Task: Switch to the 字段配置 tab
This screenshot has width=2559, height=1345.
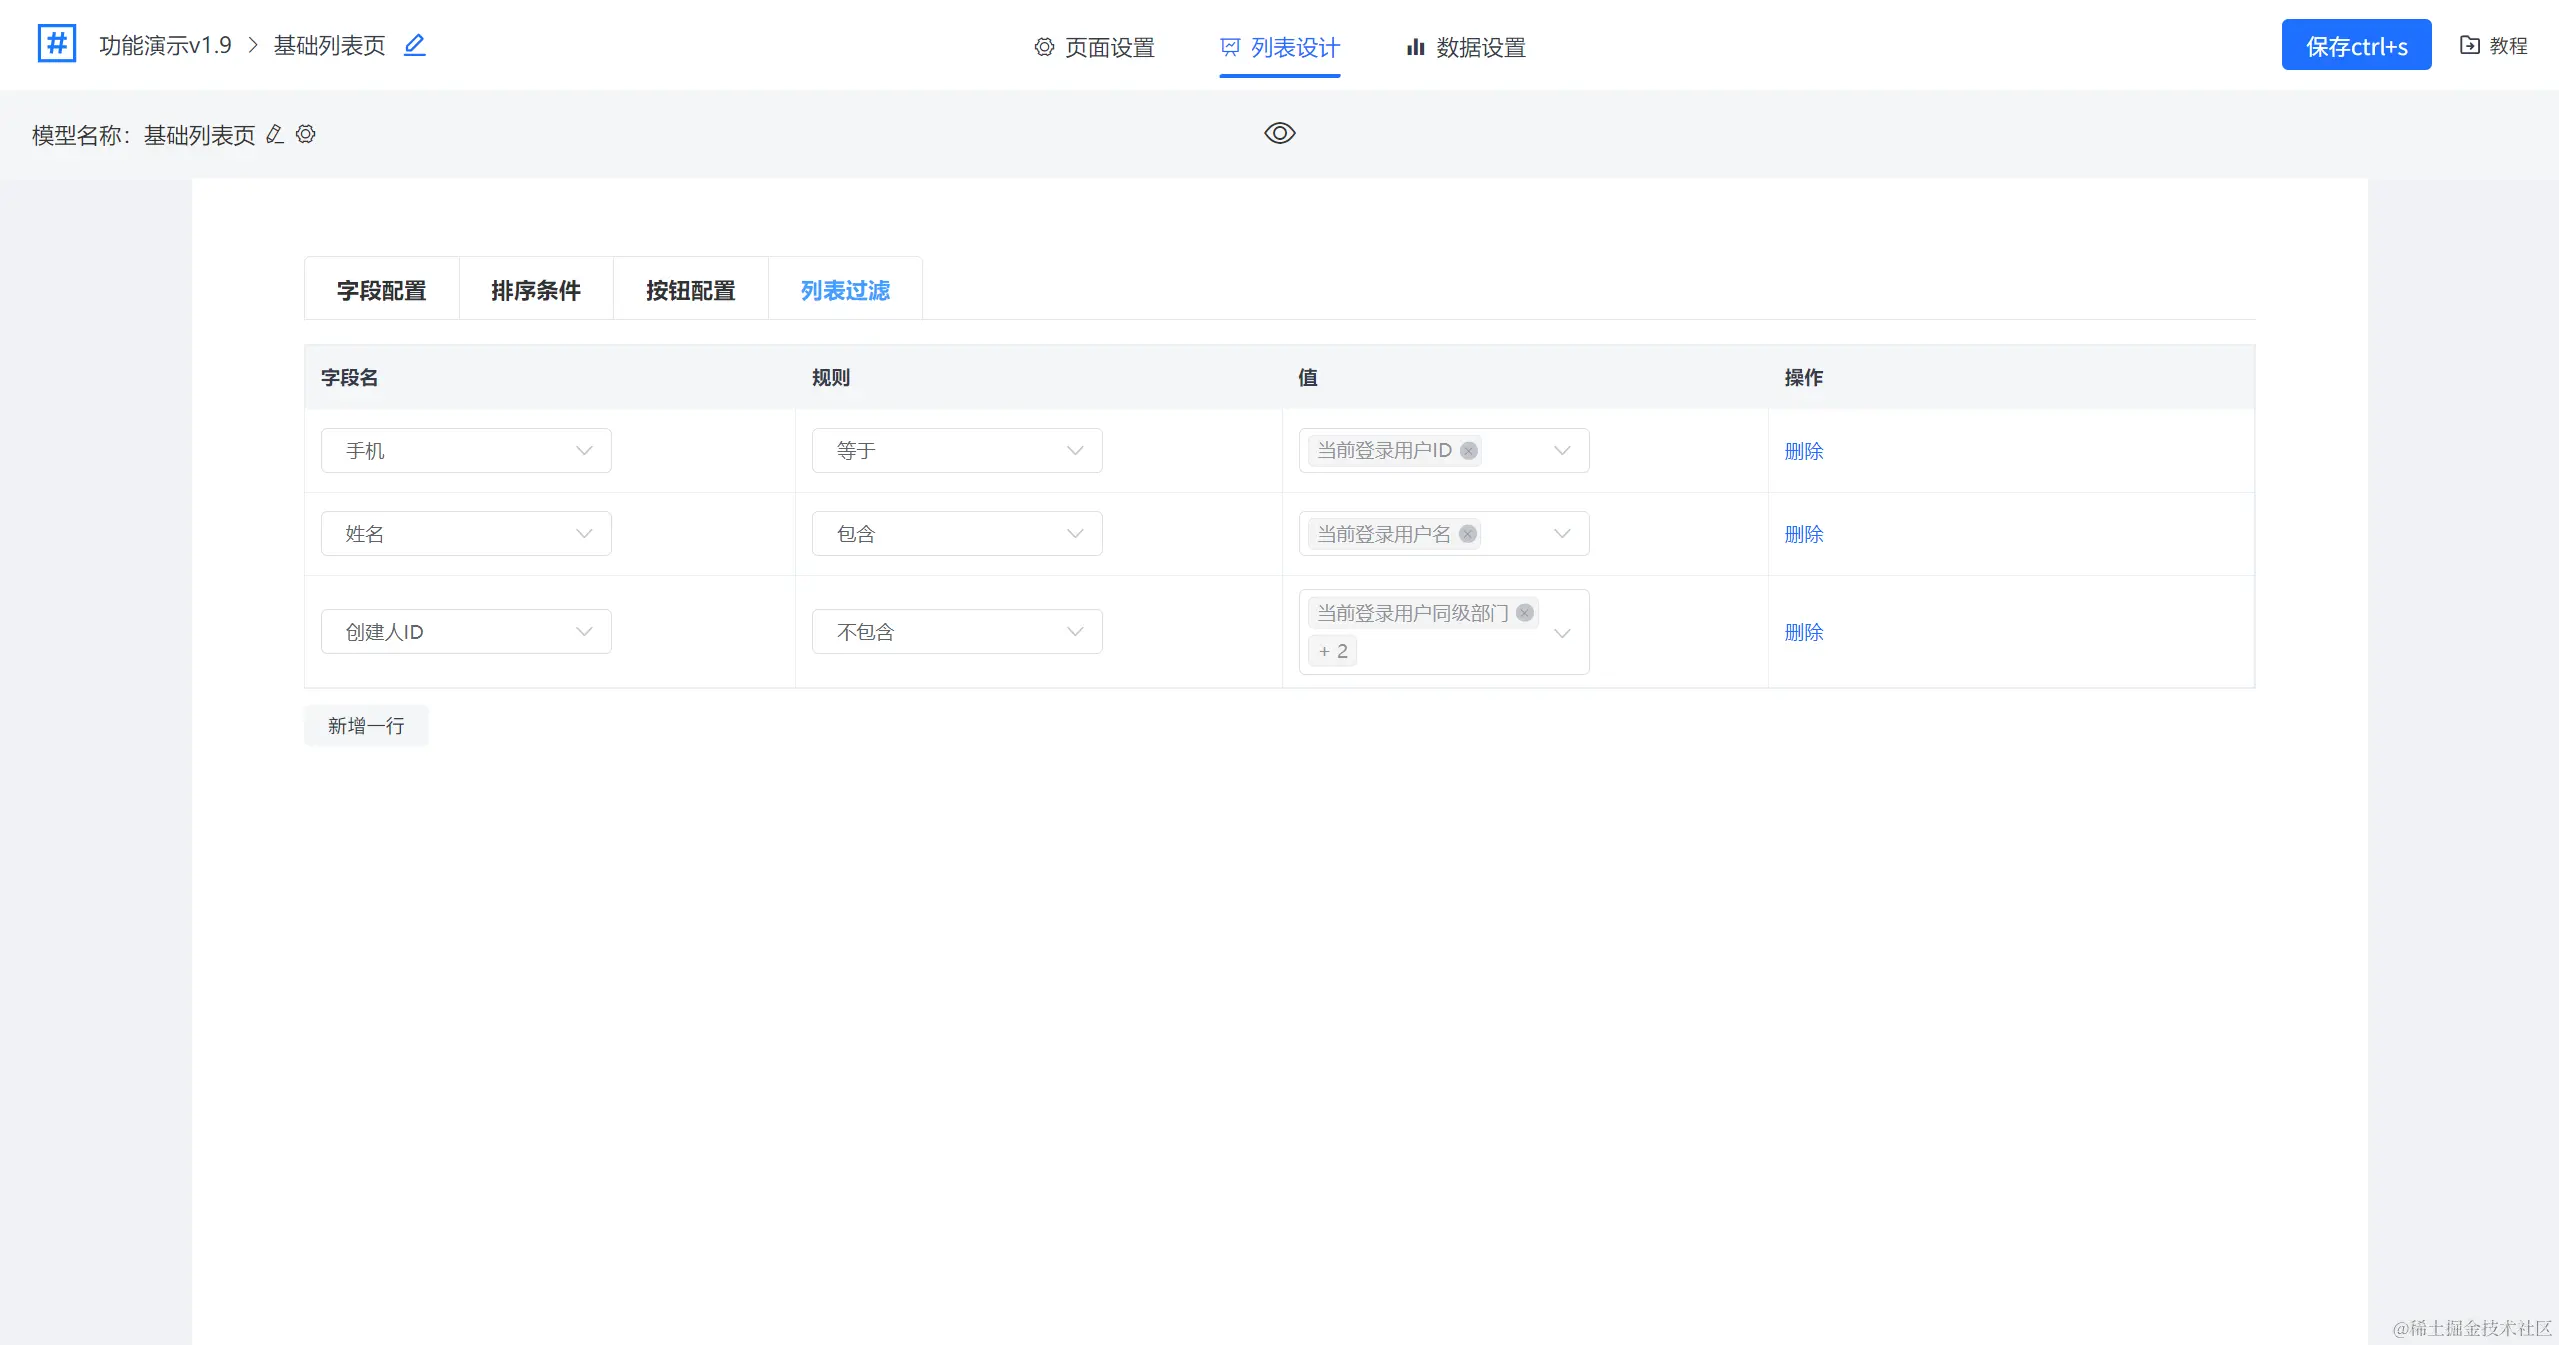Action: coord(381,290)
